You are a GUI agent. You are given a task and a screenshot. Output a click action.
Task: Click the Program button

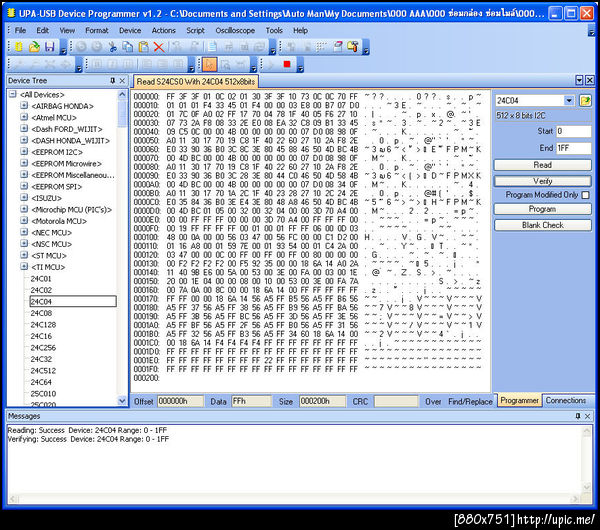click(x=542, y=209)
